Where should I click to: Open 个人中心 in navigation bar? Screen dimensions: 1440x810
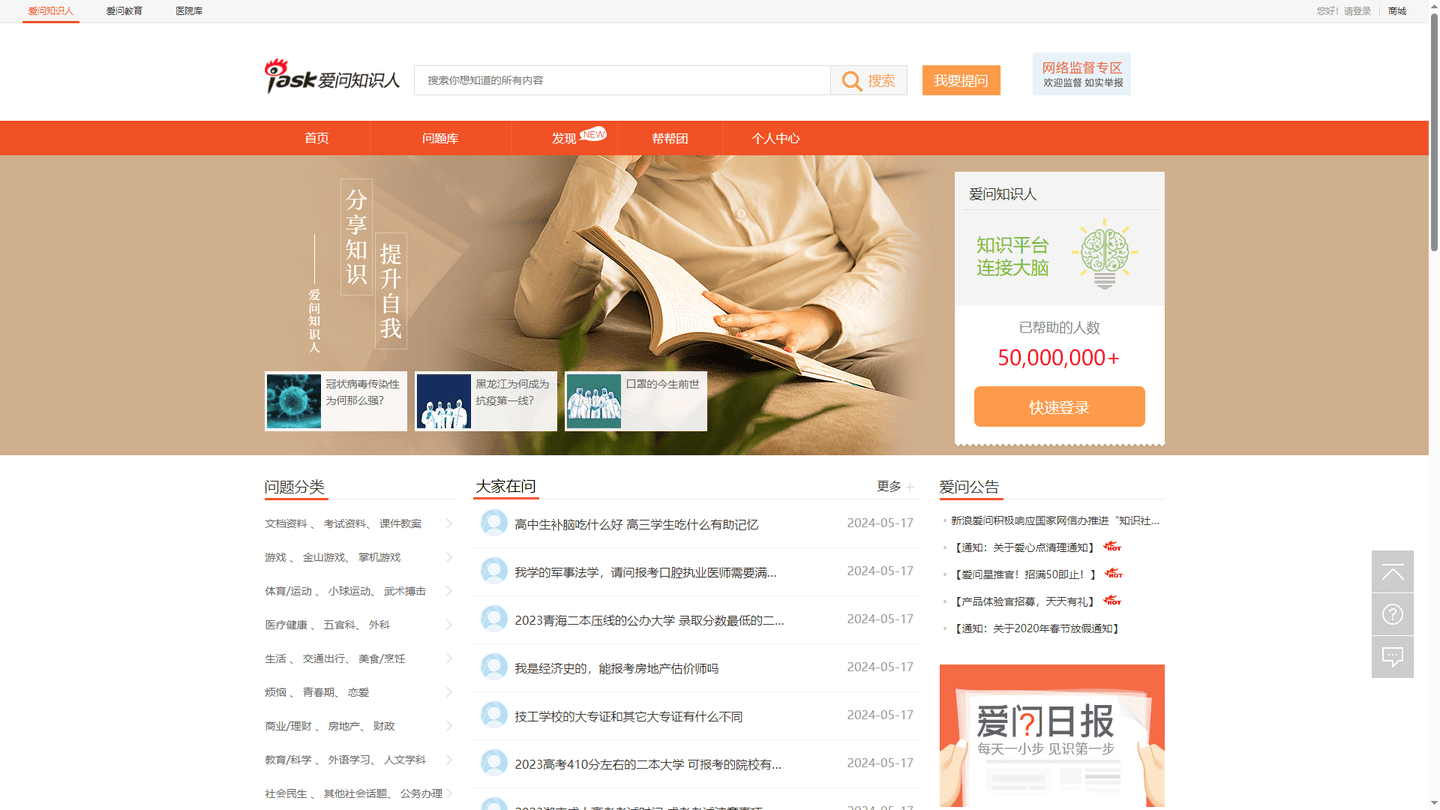(x=776, y=138)
